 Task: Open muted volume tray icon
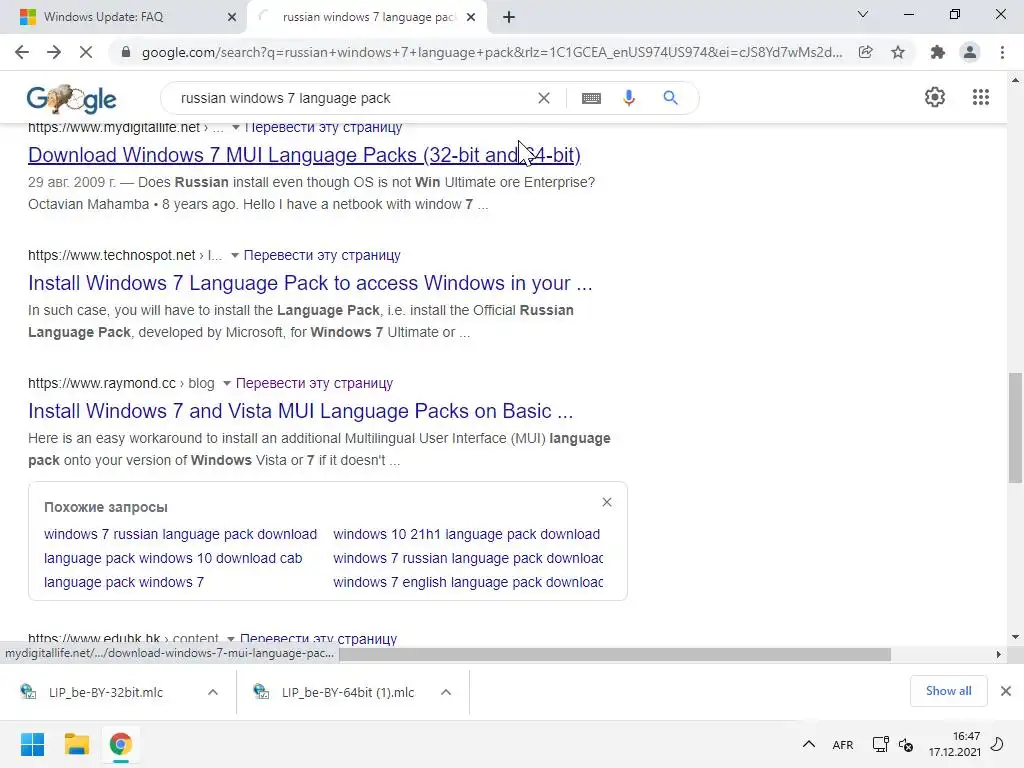pyautogui.click(x=906, y=744)
